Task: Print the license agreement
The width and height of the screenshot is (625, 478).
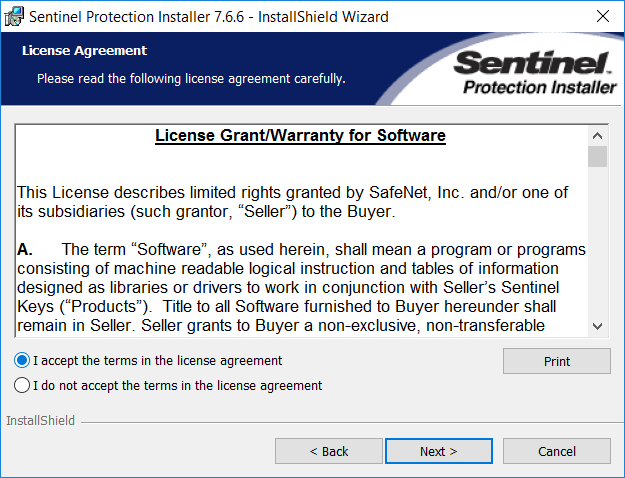Action: click(x=557, y=361)
